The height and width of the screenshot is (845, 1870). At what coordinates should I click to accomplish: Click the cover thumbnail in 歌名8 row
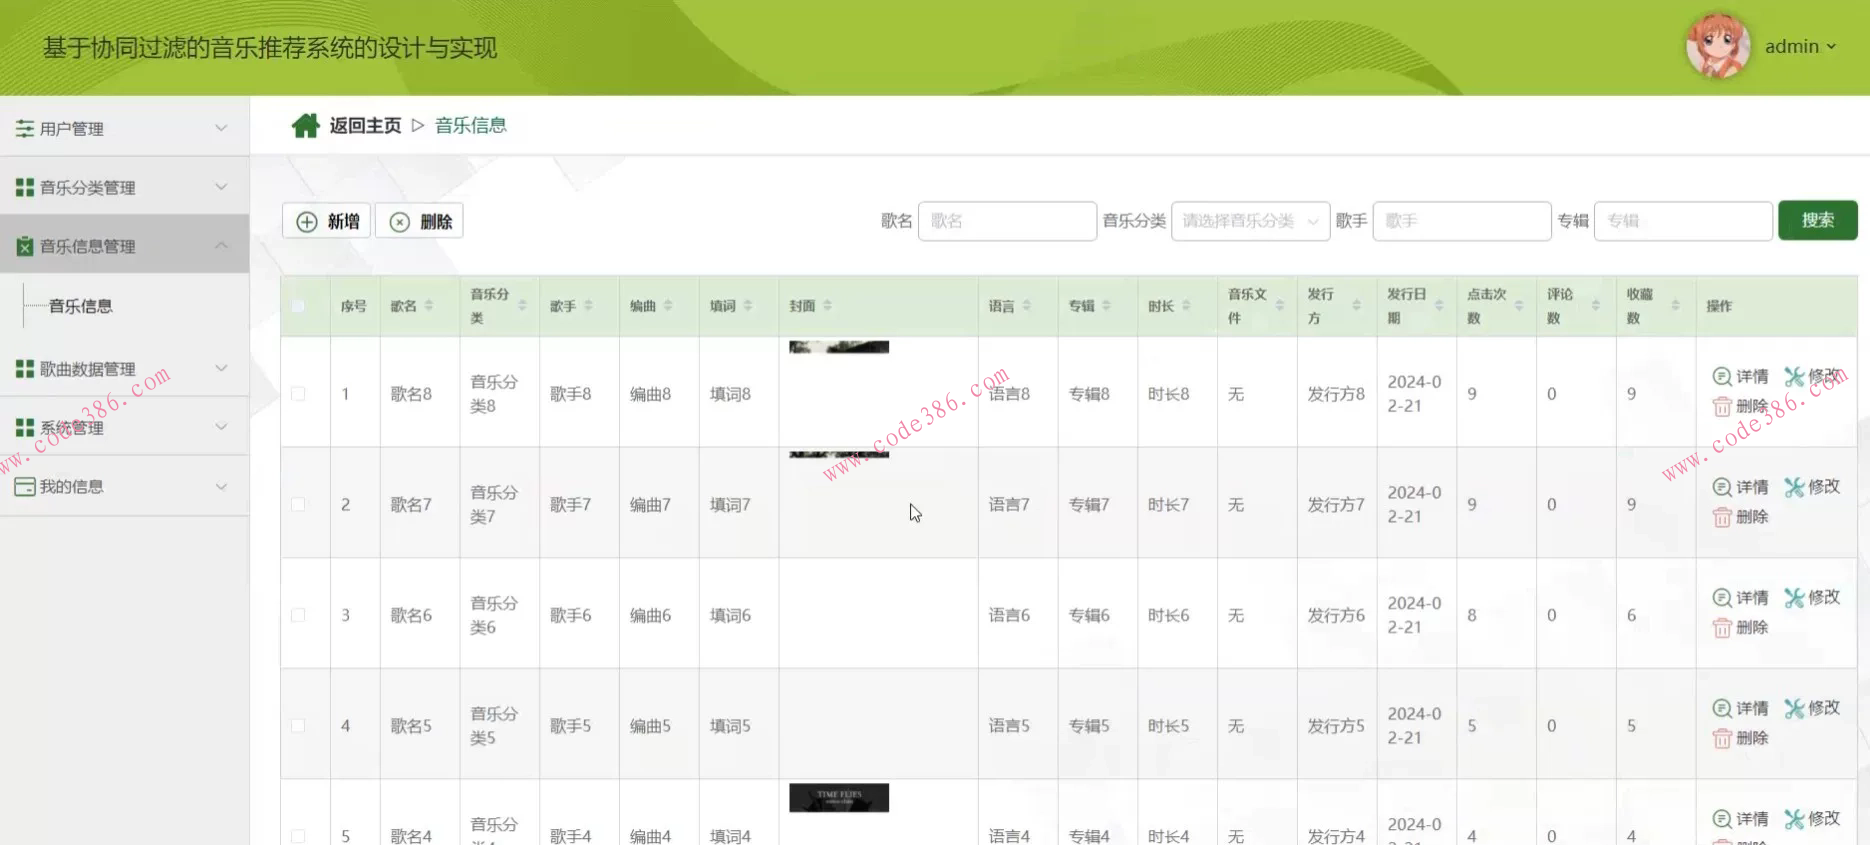[x=839, y=347]
